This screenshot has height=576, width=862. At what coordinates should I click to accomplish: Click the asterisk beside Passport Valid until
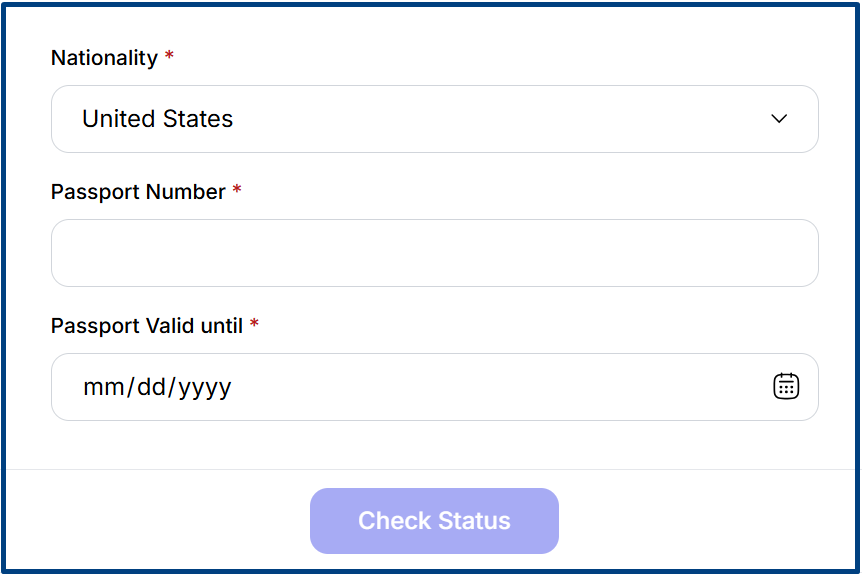pyautogui.click(x=254, y=325)
